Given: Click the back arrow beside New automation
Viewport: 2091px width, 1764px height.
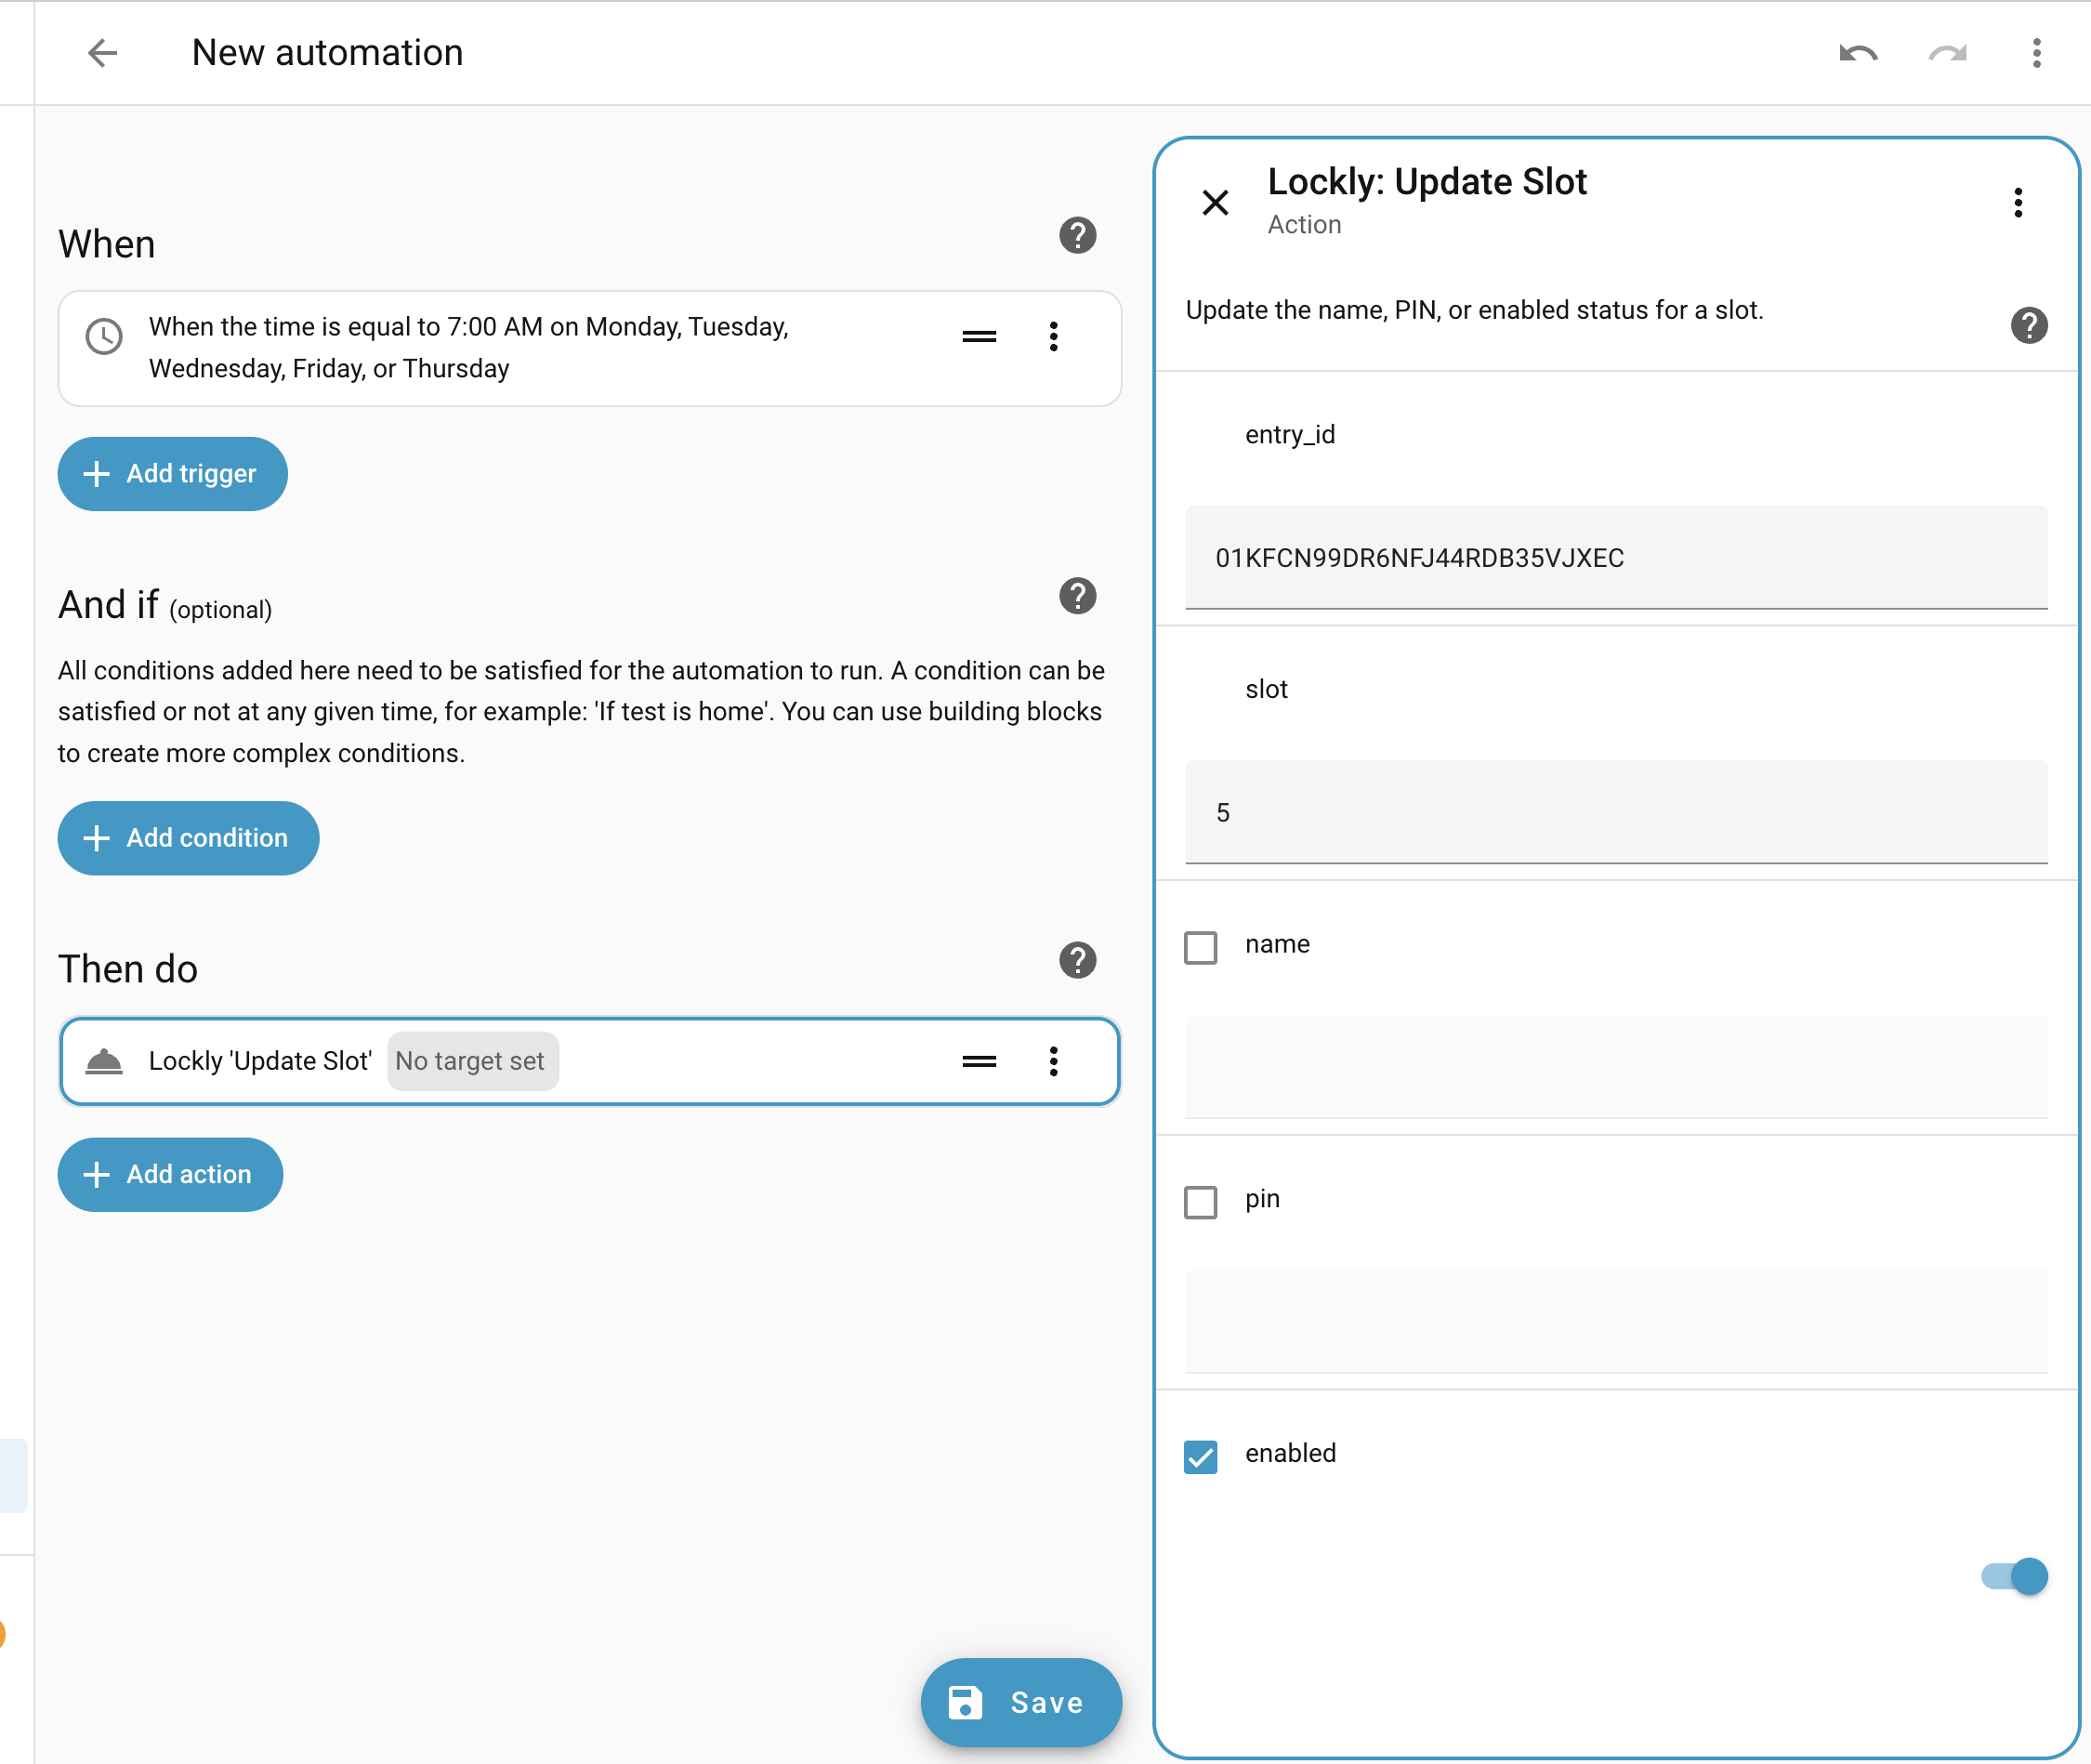Looking at the screenshot, I should 102,53.
